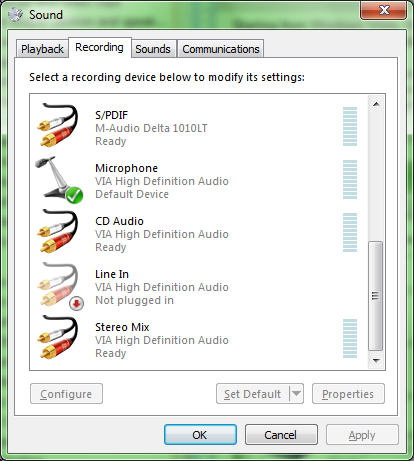
Task: Open the Sounds tab
Action: coord(153,49)
